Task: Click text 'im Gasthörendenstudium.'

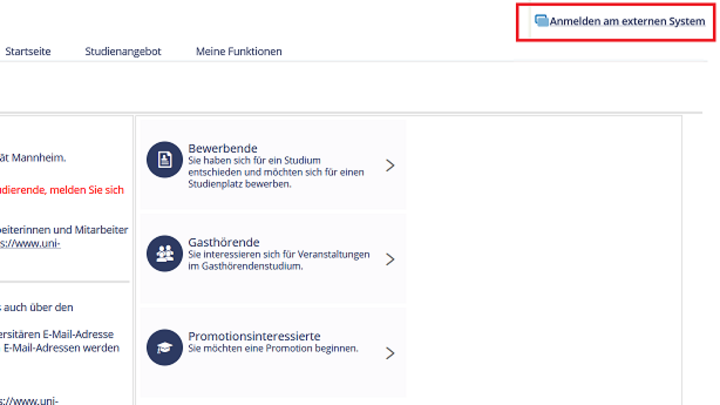Action: pyautogui.click(x=246, y=266)
